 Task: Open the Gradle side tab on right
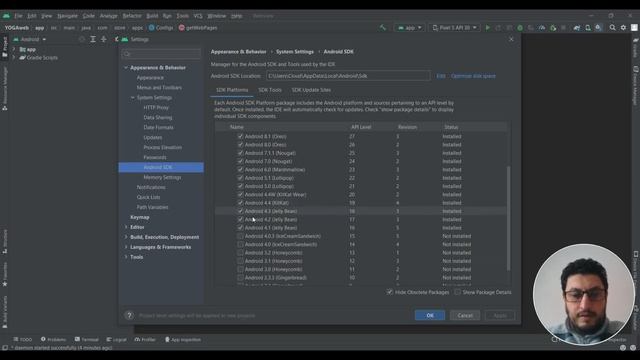[x=636, y=48]
